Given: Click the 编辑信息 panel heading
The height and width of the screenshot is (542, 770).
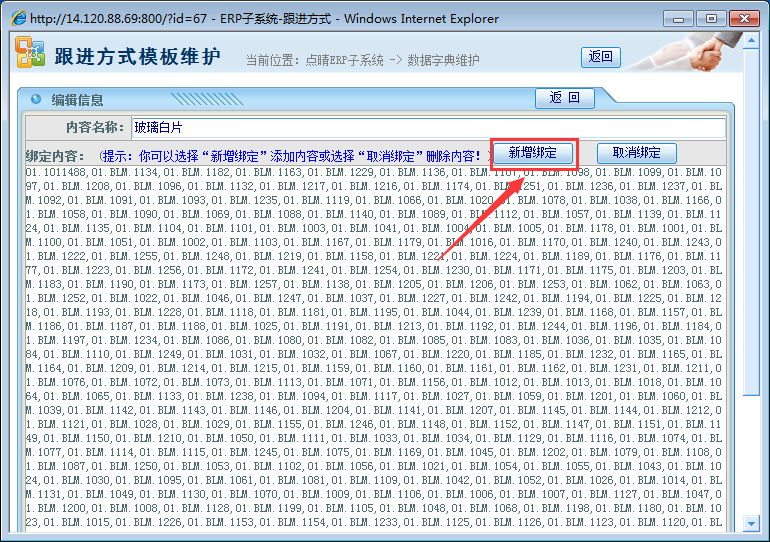Looking at the screenshot, I should click(77, 100).
